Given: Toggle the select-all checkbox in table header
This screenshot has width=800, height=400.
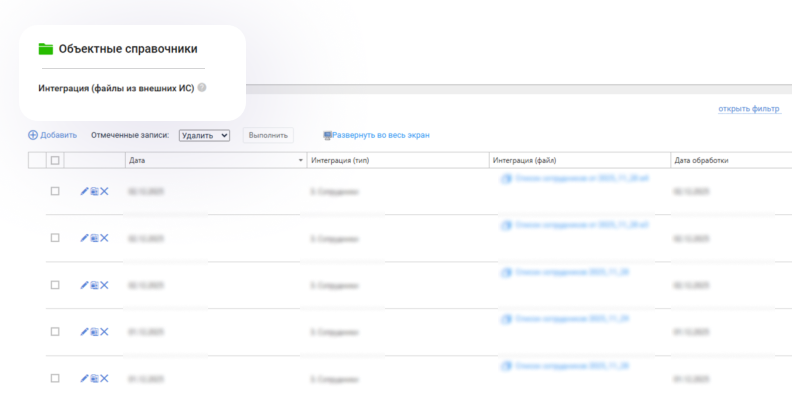Looking at the screenshot, I should (55, 160).
